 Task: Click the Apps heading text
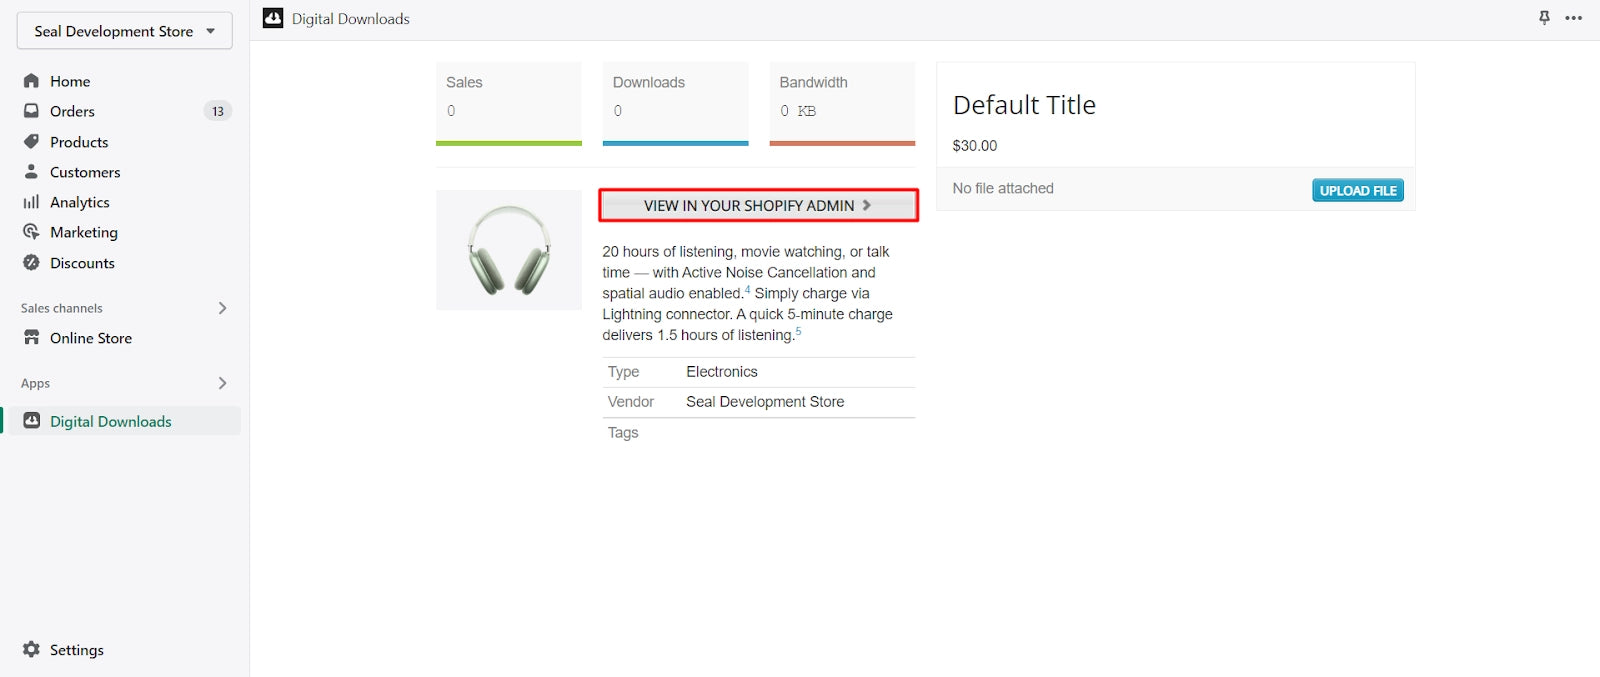point(35,383)
